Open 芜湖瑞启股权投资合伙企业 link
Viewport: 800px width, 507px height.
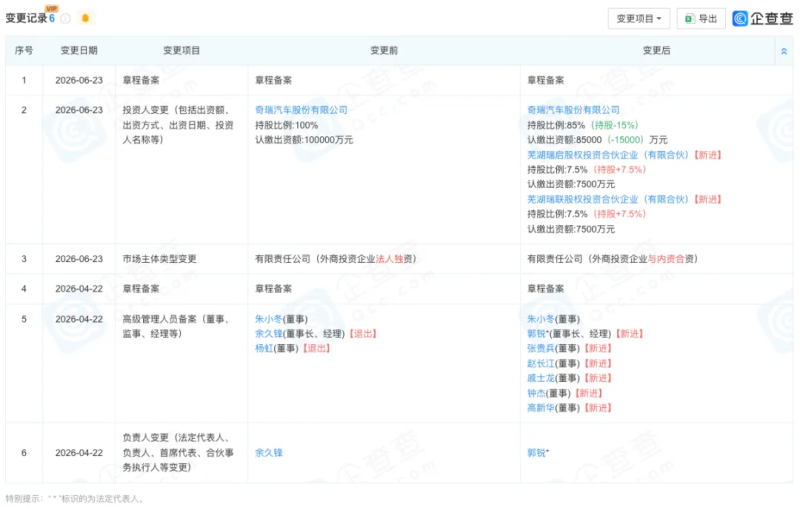point(608,155)
